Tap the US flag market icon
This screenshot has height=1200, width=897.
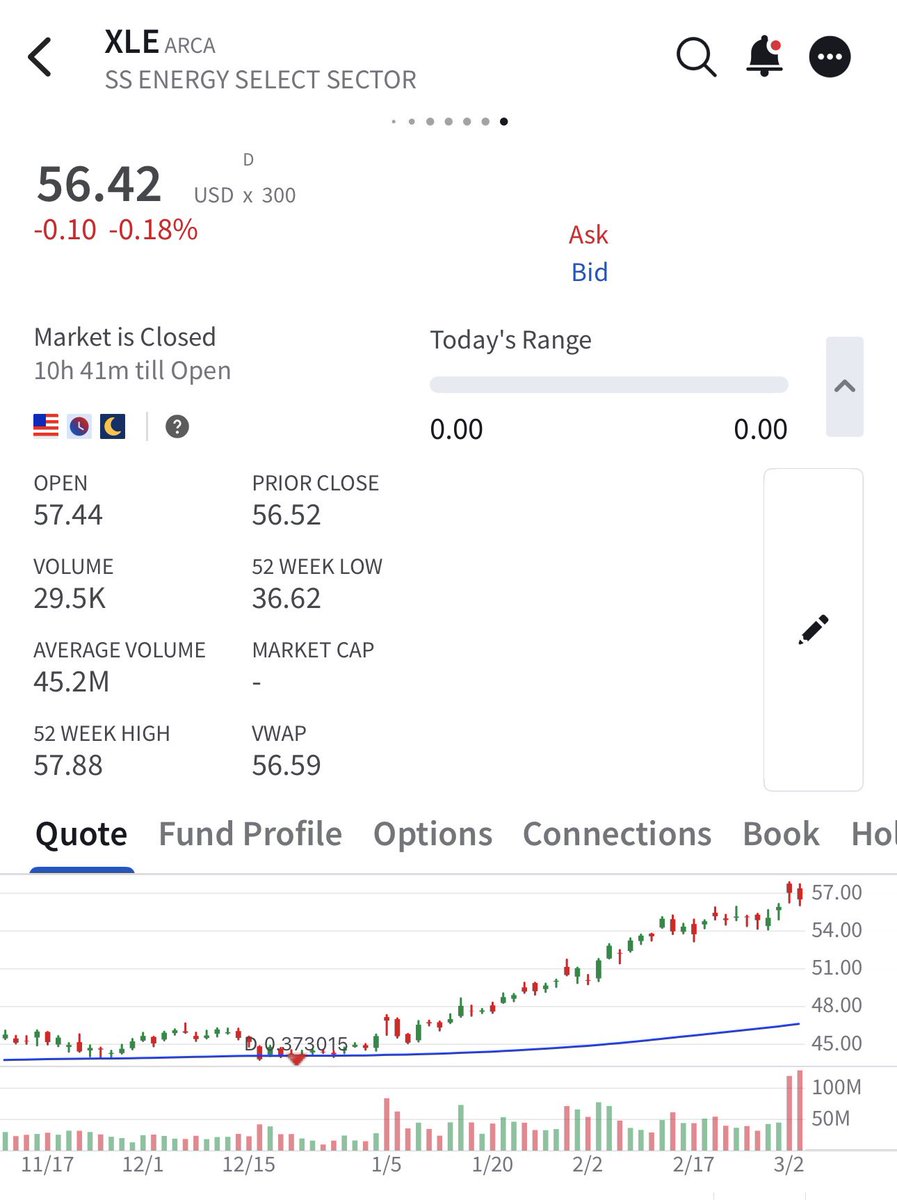pyautogui.click(x=46, y=427)
